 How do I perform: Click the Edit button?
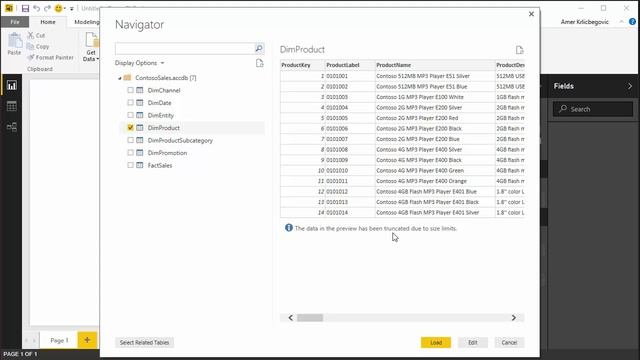click(473, 342)
